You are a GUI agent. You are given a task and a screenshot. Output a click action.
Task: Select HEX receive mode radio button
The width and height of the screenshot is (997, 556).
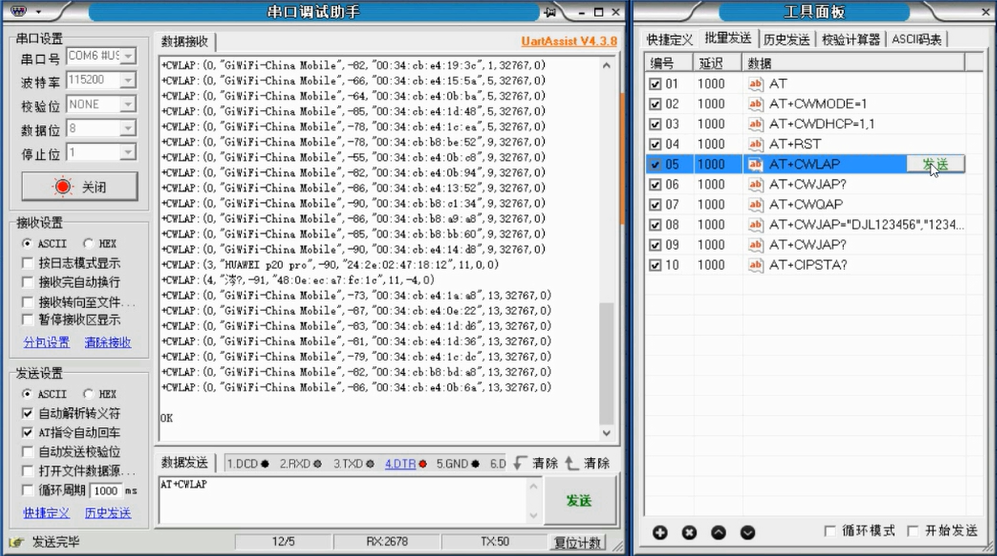pos(88,243)
